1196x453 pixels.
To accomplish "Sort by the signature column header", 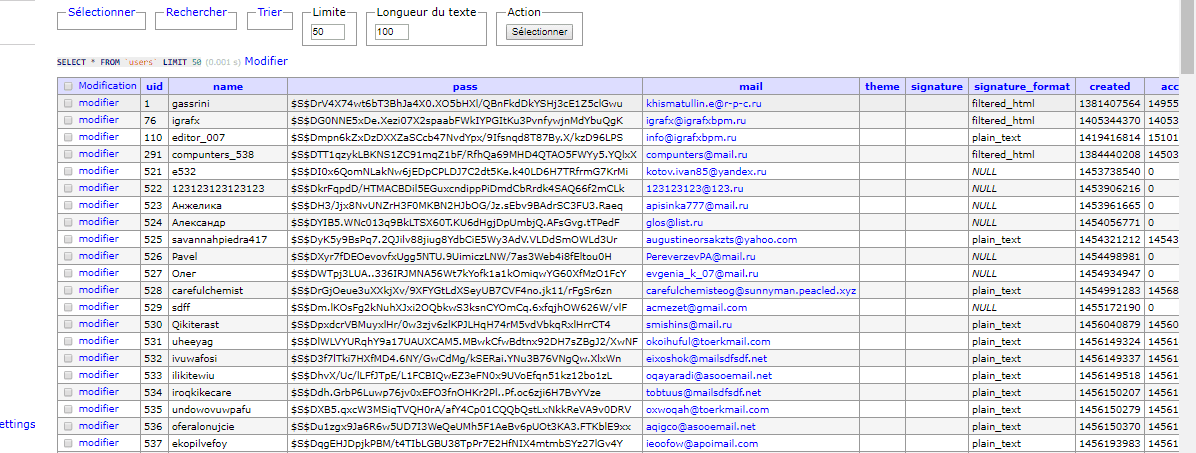I will (x=937, y=86).
